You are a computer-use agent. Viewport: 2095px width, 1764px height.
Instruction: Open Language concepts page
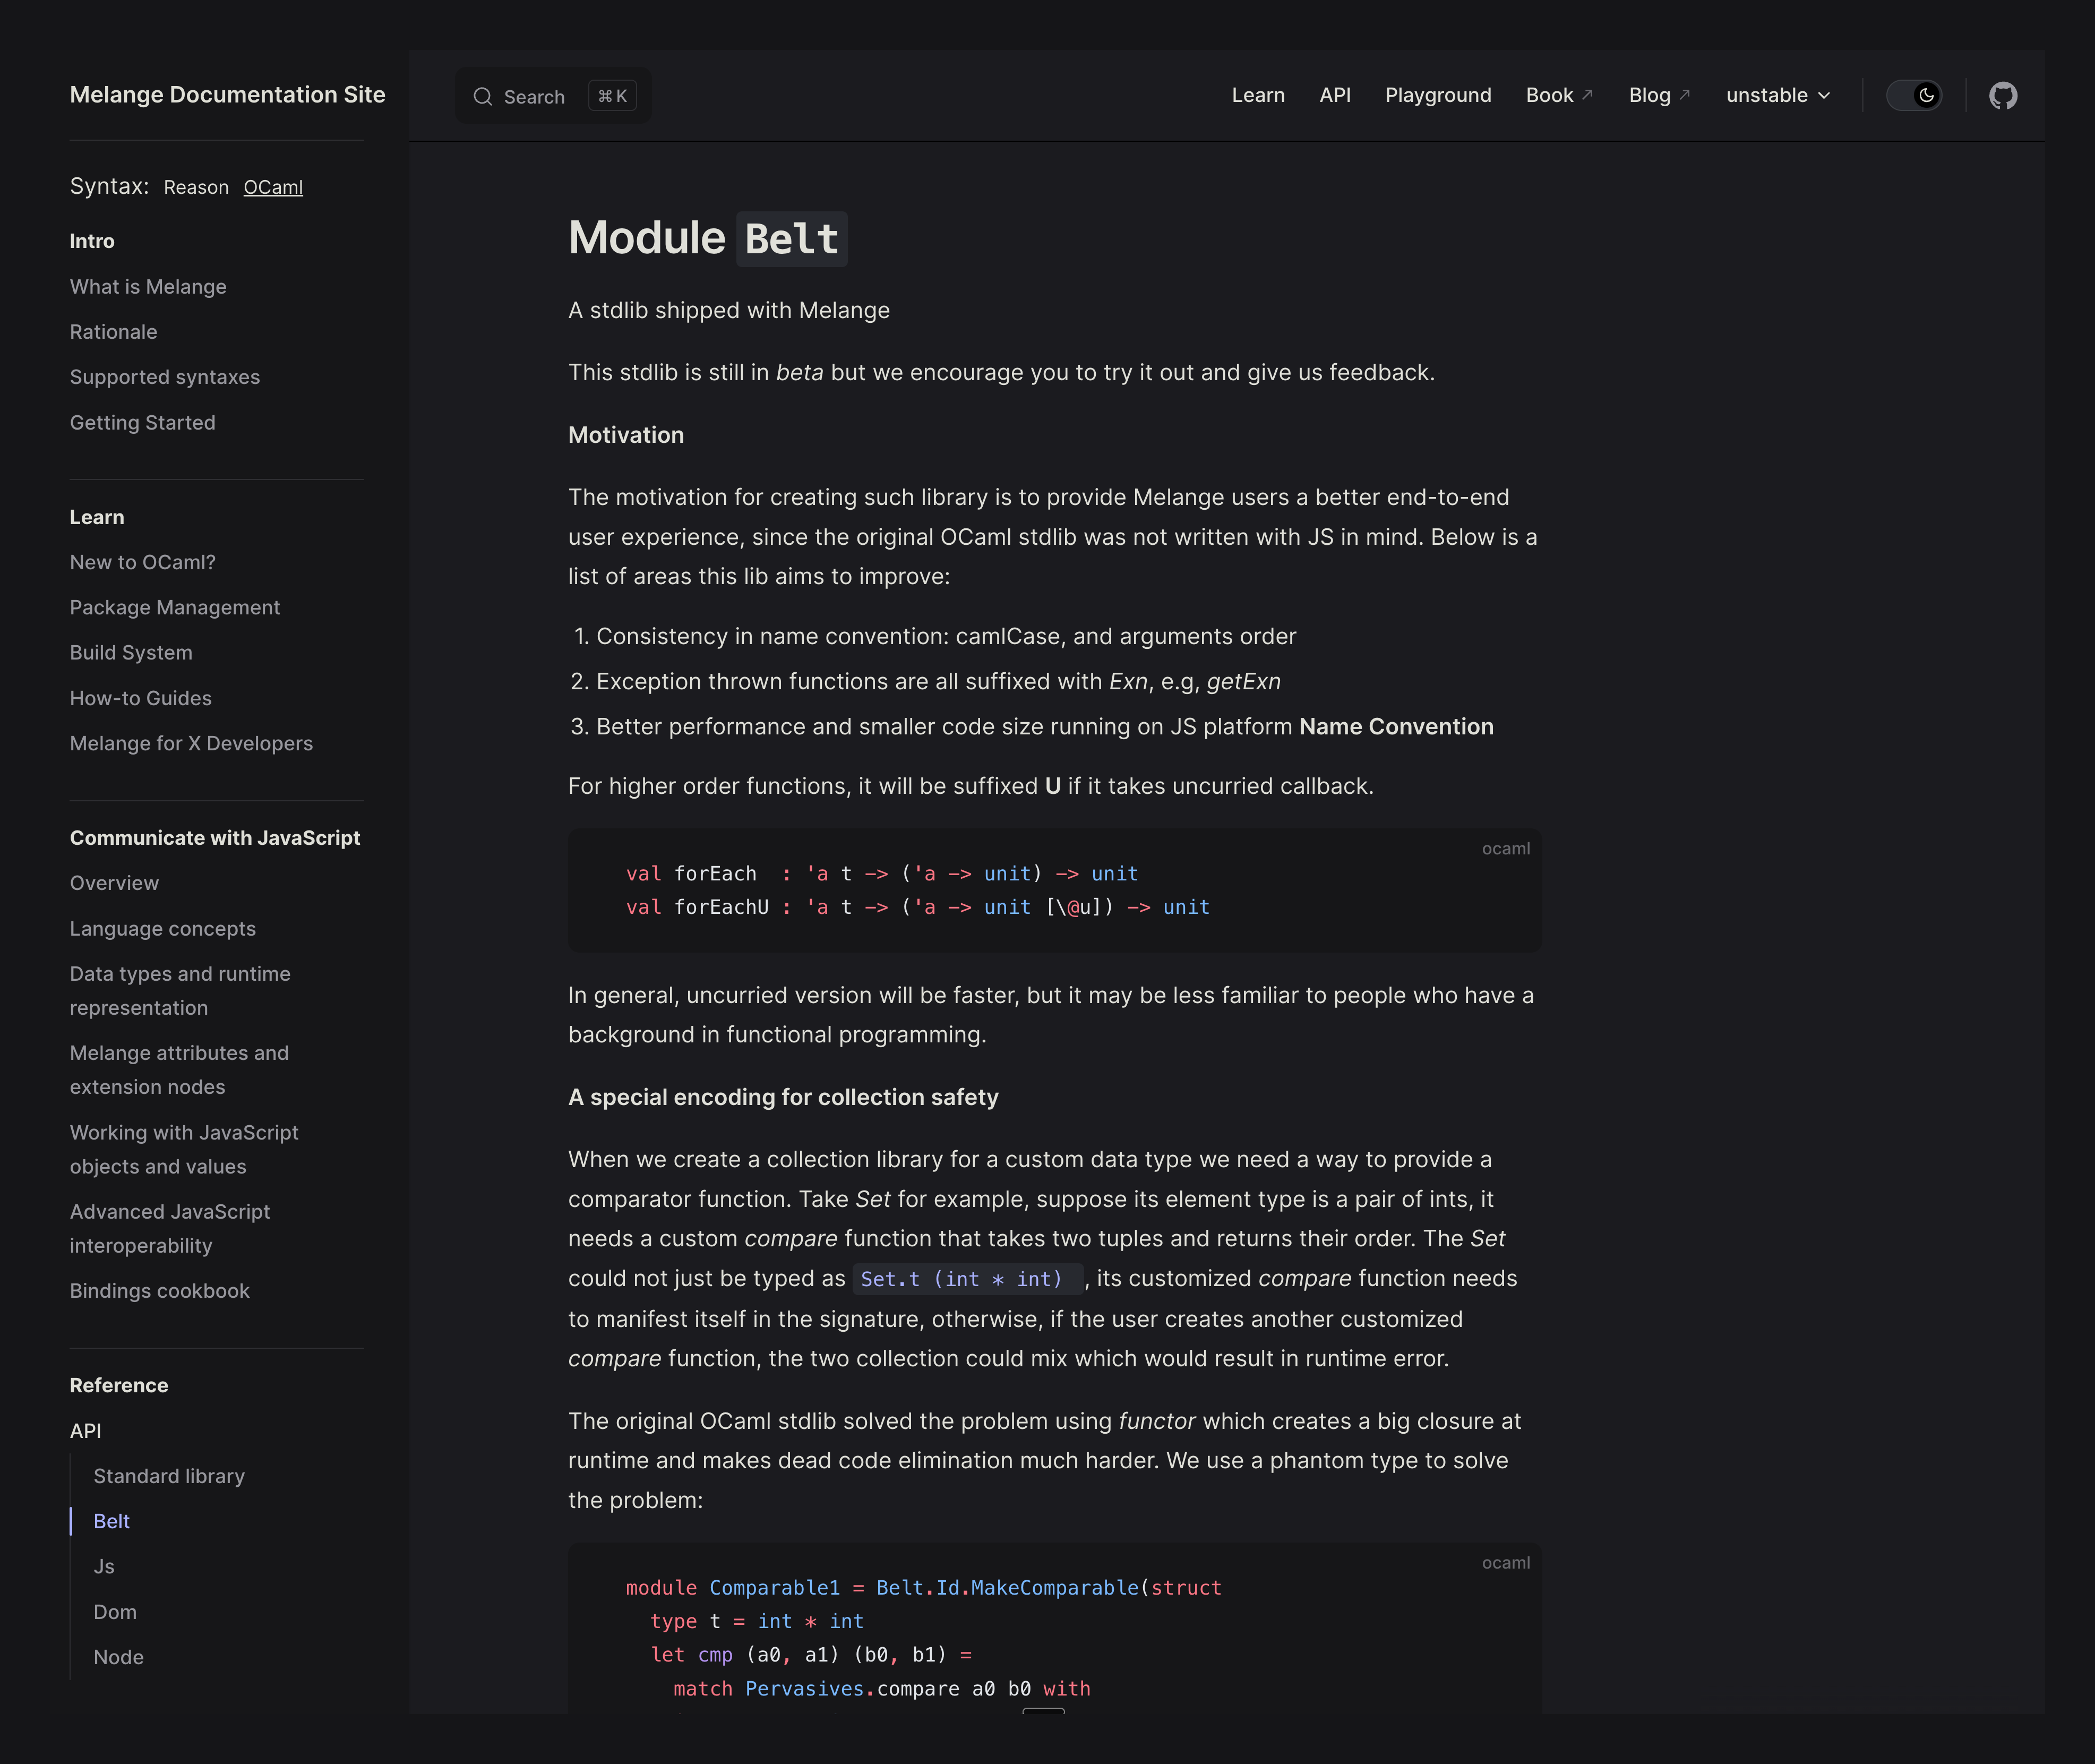click(x=163, y=929)
